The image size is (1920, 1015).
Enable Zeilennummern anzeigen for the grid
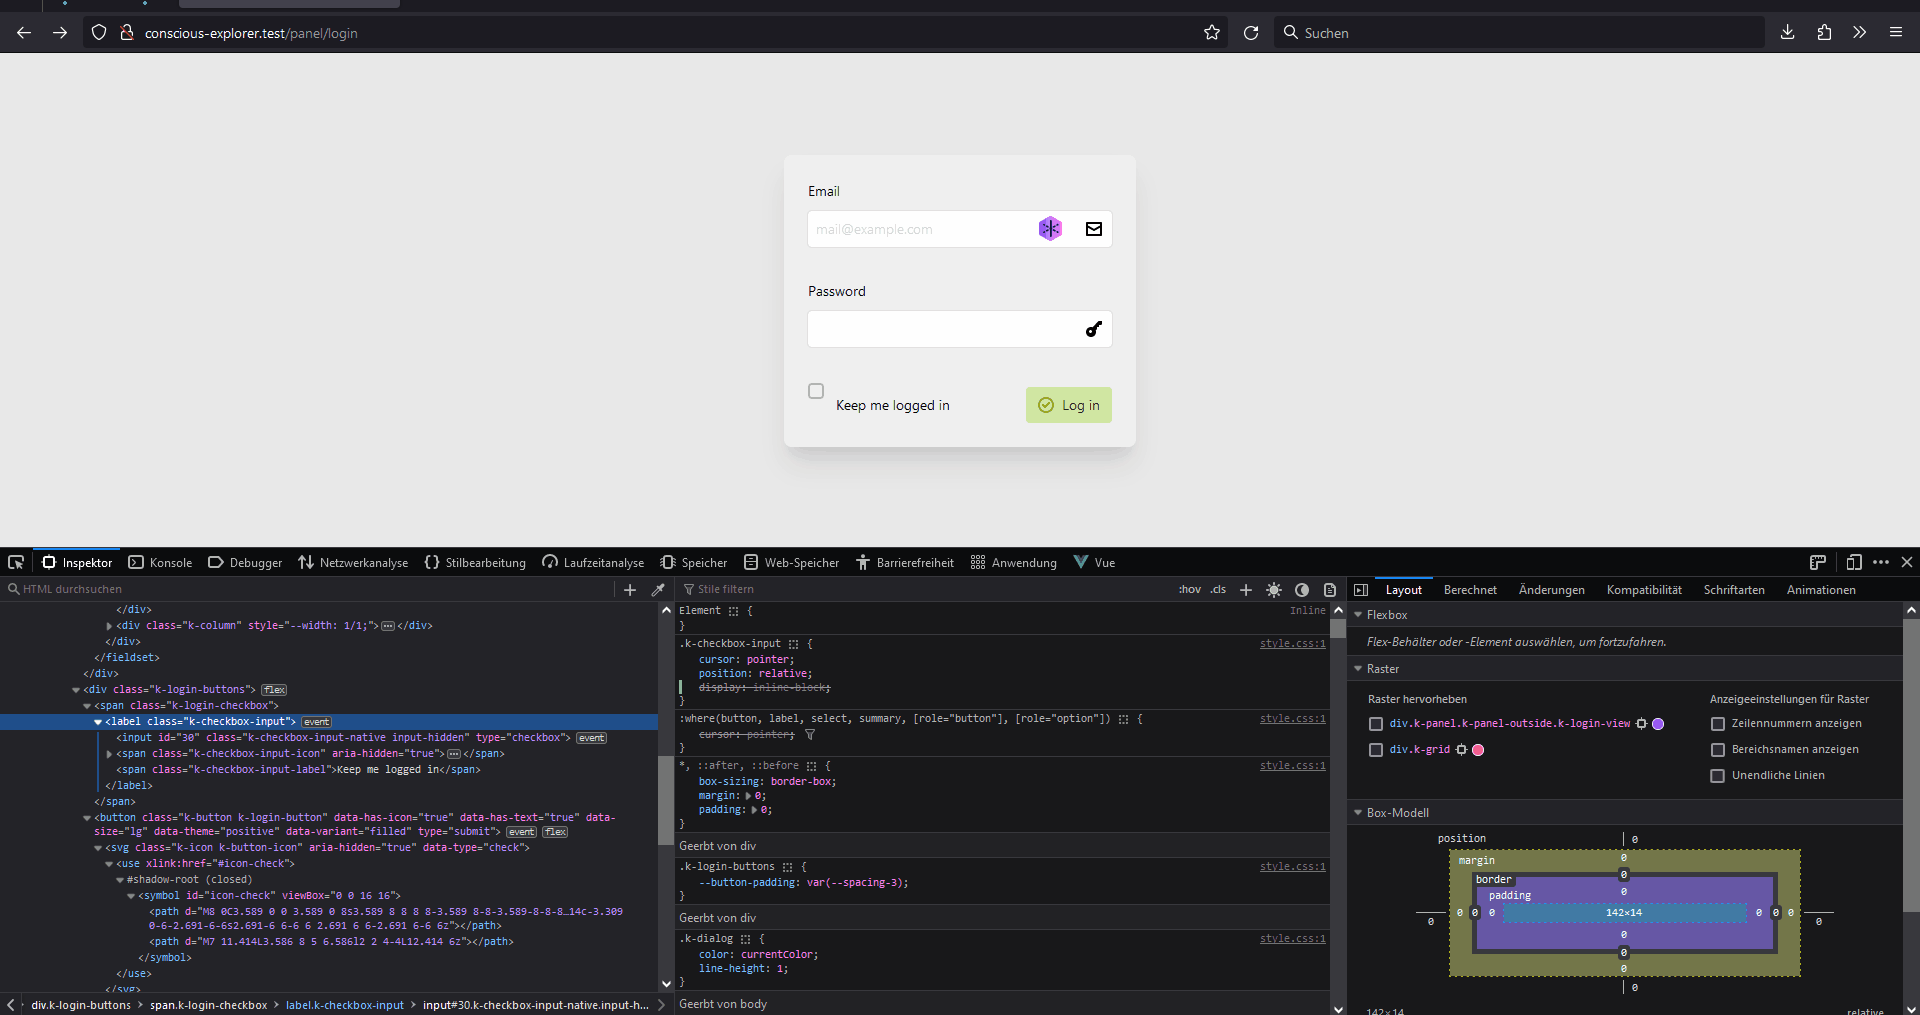click(x=1718, y=723)
